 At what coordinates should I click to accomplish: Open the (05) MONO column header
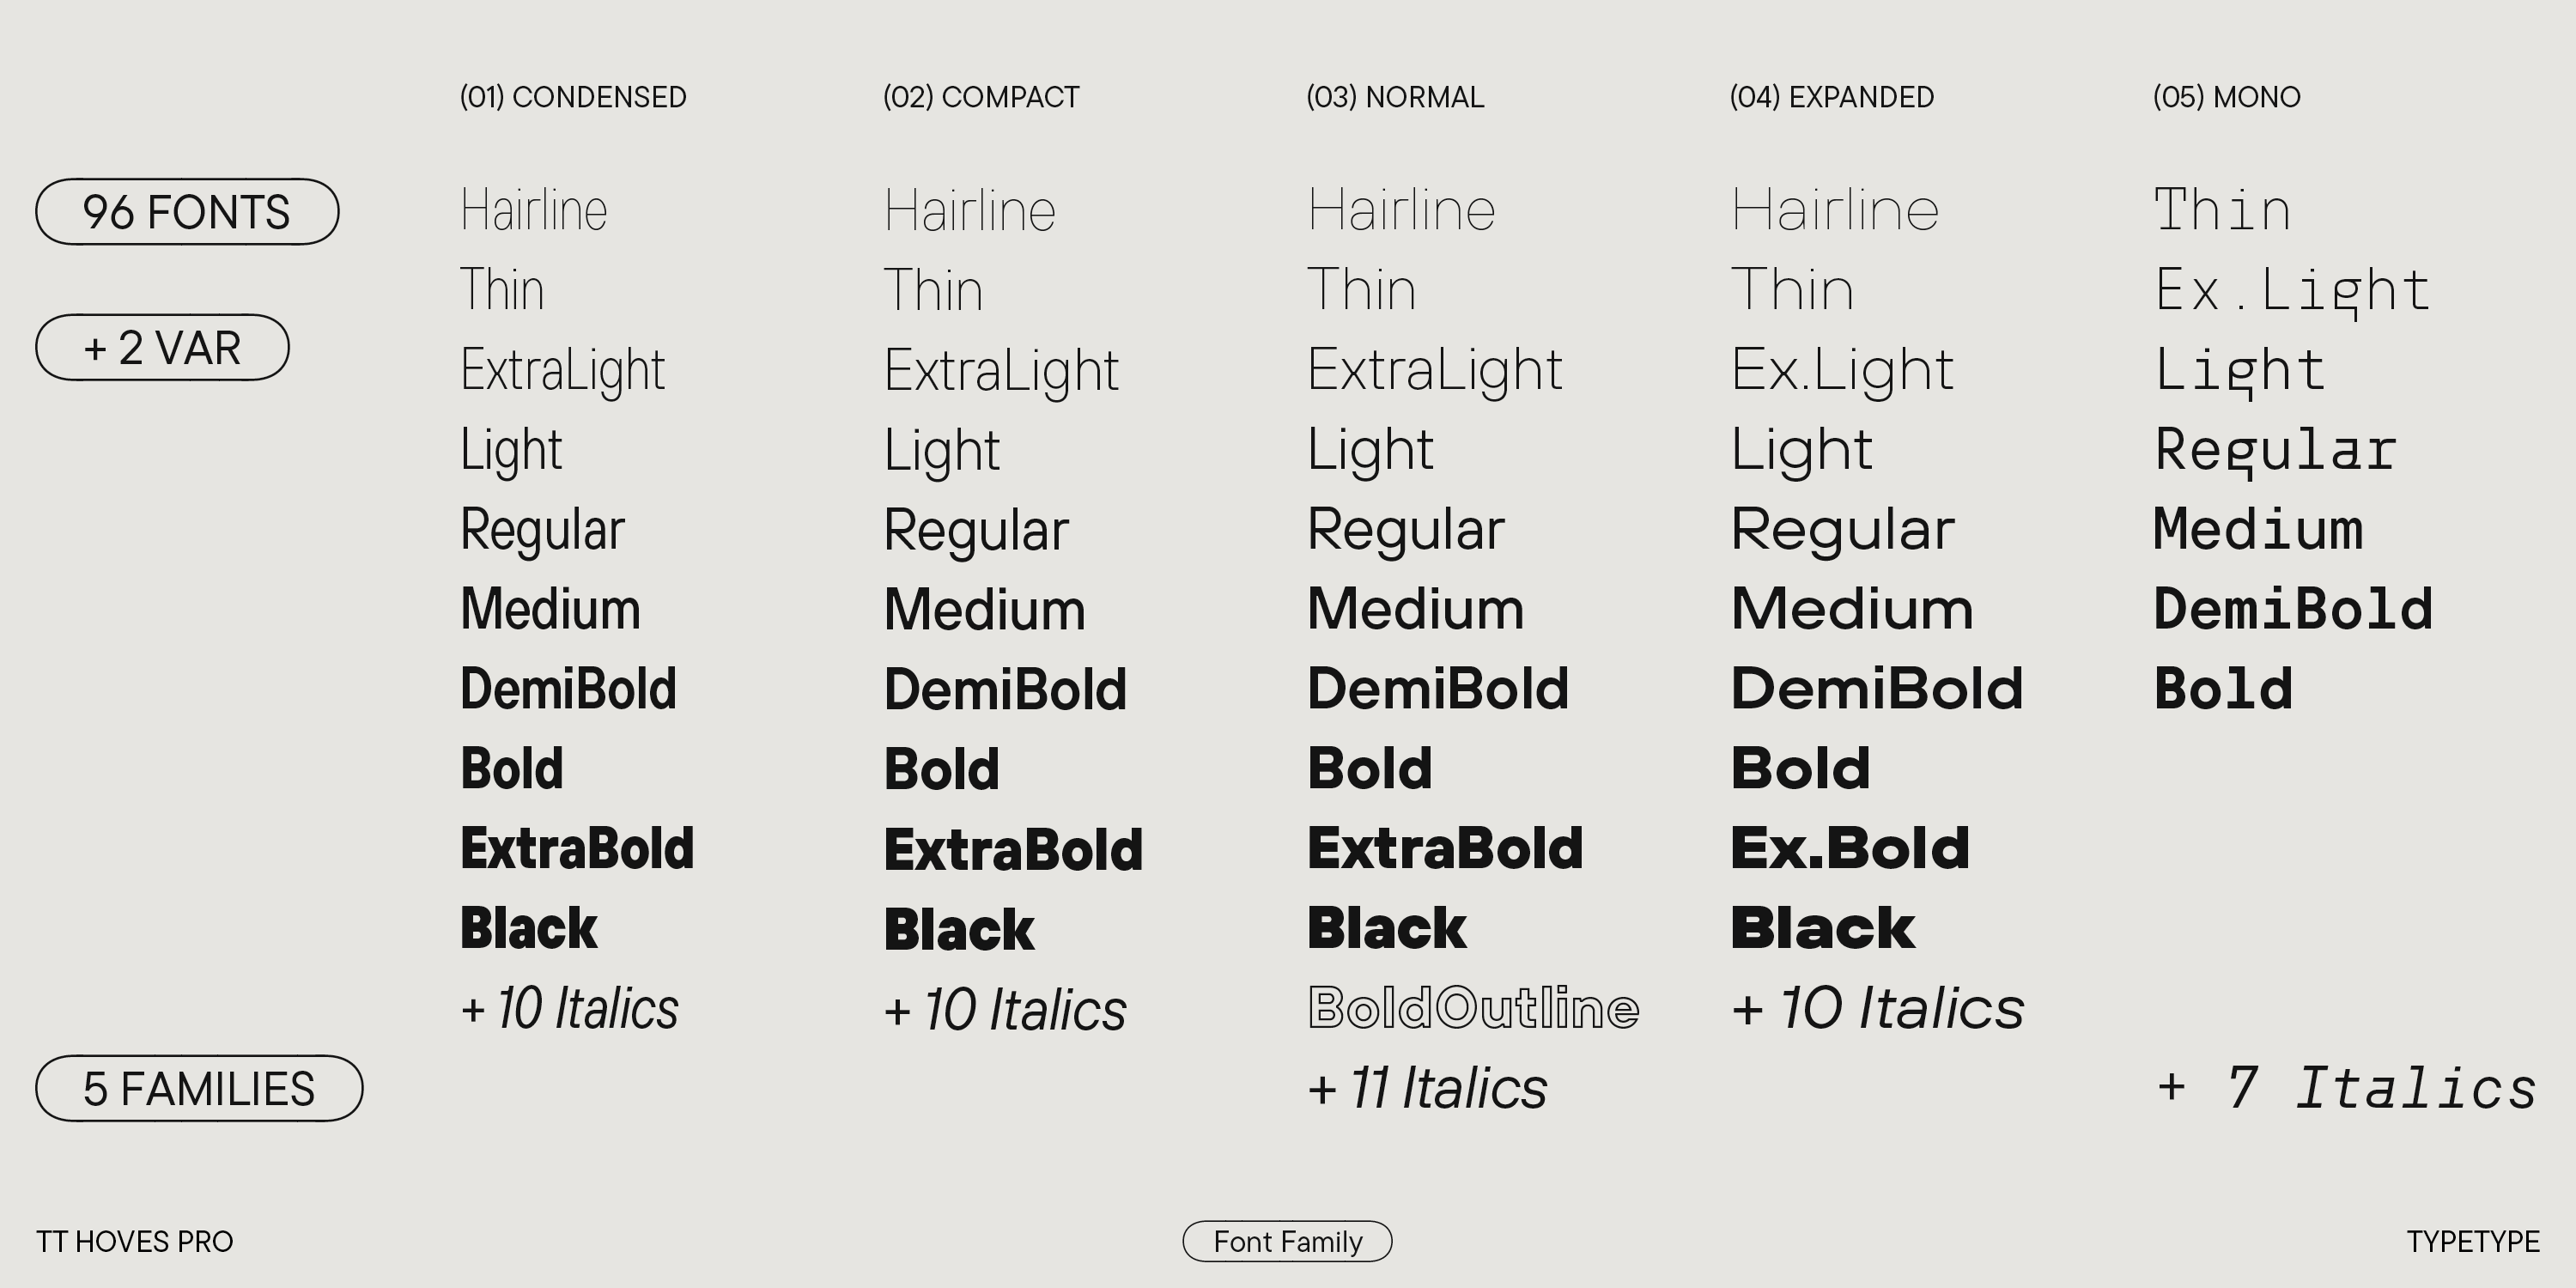pyautogui.click(x=2226, y=97)
